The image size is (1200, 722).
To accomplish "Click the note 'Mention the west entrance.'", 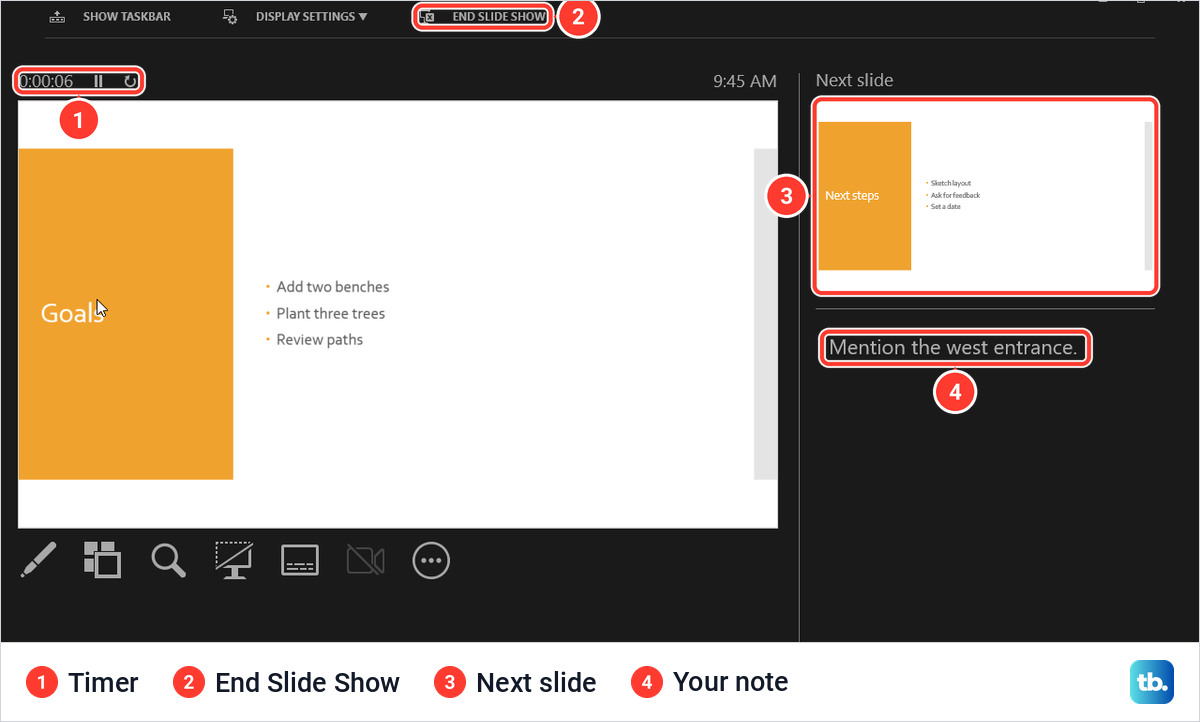I will [954, 348].
